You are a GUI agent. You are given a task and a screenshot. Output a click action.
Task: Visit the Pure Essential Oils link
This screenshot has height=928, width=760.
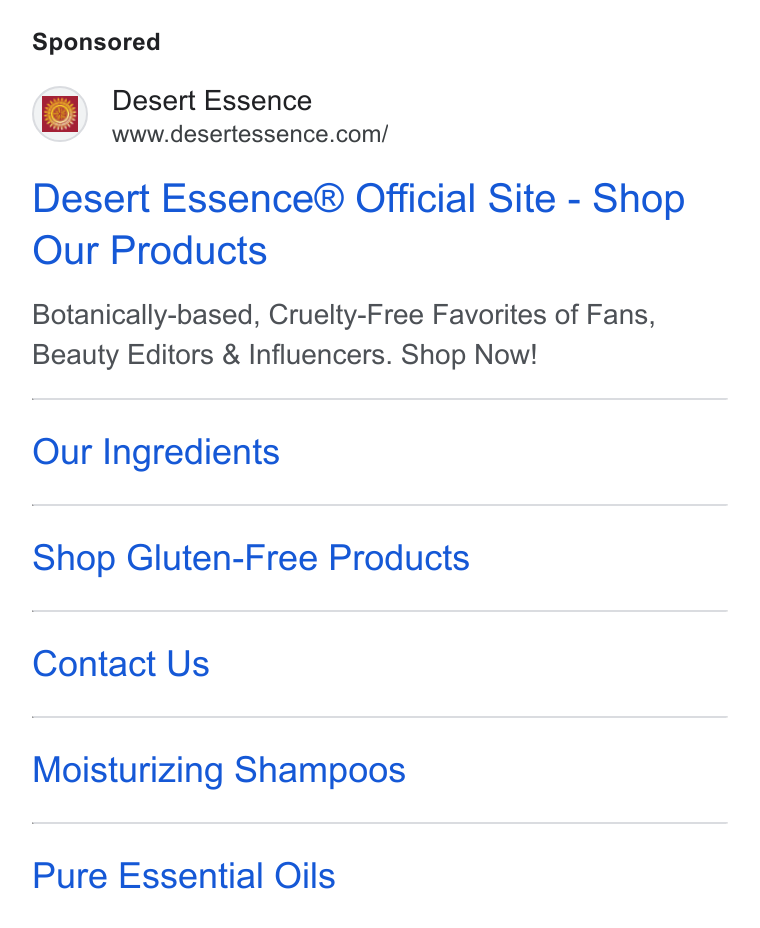184,875
